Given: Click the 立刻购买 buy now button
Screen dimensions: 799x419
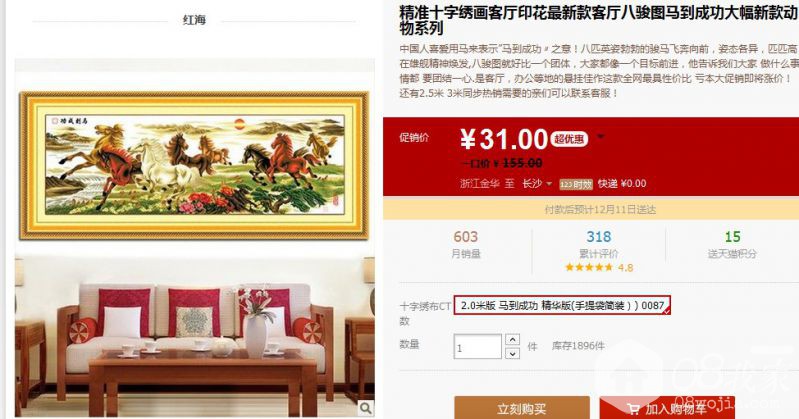Looking at the screenshot, I should pyautogui.click(x=522, y=407).
